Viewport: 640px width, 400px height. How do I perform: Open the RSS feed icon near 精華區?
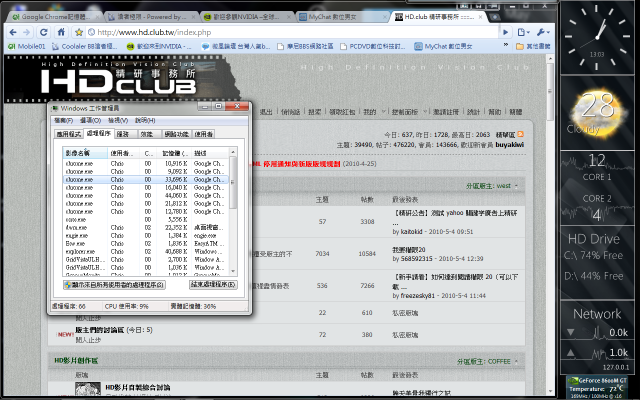pos(520,134)
